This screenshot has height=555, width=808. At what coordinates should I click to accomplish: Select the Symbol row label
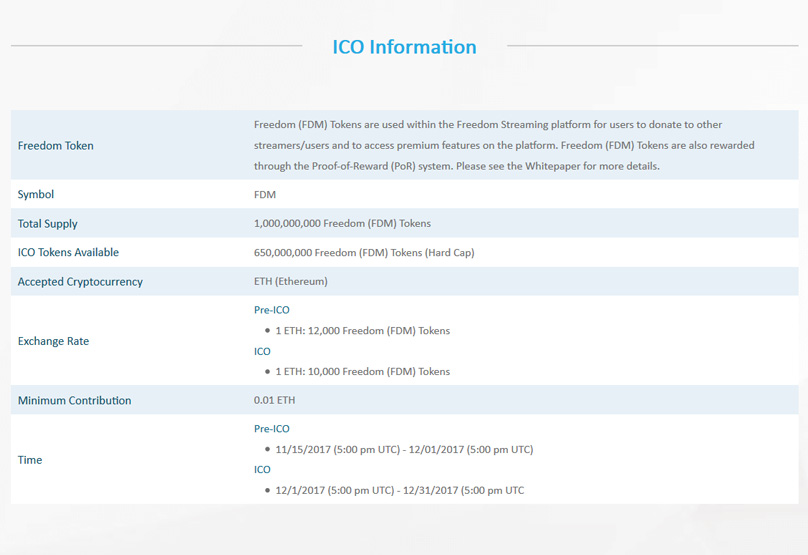tap(36, 194)
